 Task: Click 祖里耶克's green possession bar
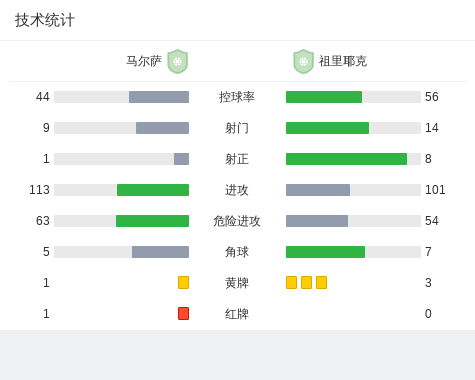pos(324,97)
